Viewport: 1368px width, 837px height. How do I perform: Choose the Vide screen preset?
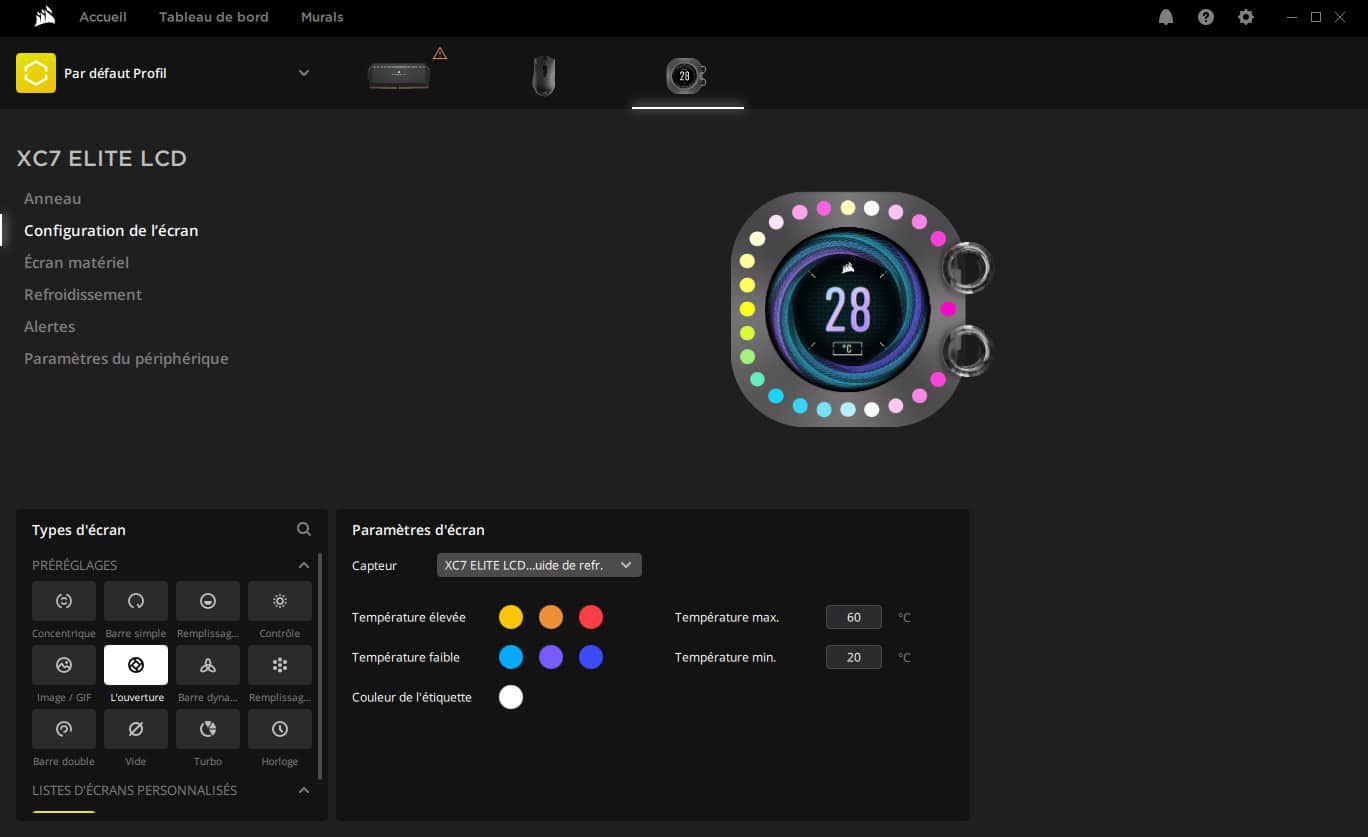(136, 729)
